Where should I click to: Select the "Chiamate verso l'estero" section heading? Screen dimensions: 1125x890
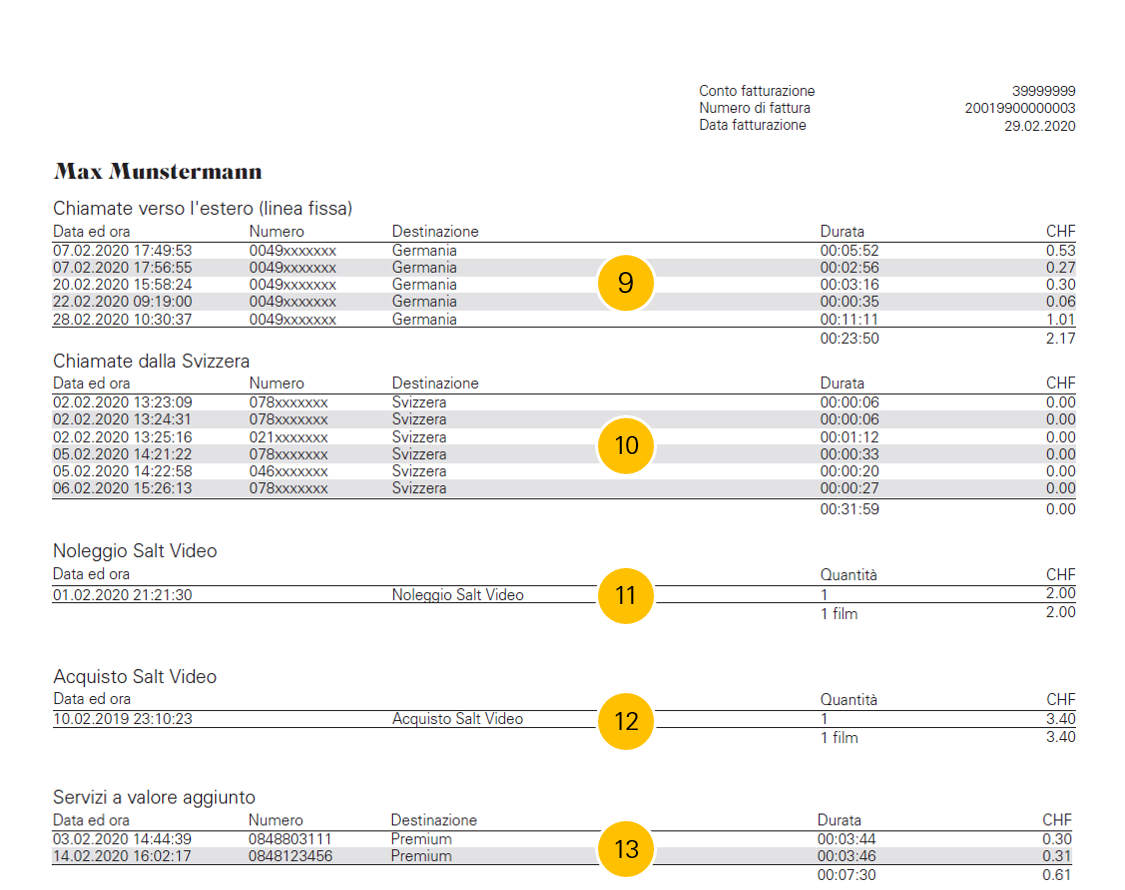click(x=202, y=209)
